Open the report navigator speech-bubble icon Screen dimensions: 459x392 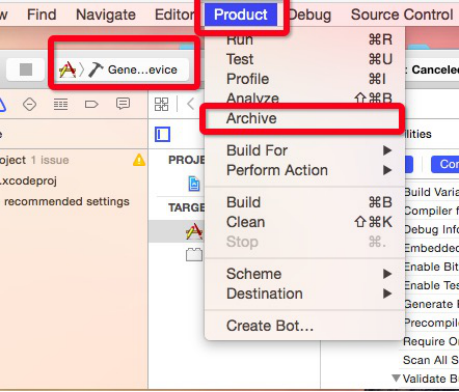[x=123, y=104]
